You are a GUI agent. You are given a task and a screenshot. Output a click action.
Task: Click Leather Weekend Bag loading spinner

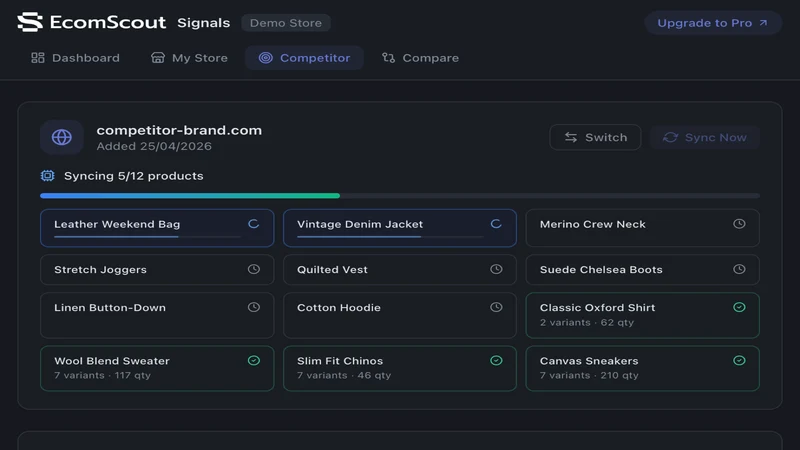coord(254,223)
